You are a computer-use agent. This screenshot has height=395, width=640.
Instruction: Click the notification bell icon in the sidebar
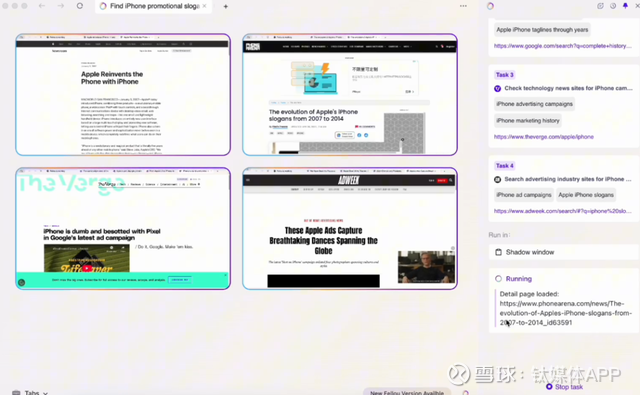(x=625, y=6)
